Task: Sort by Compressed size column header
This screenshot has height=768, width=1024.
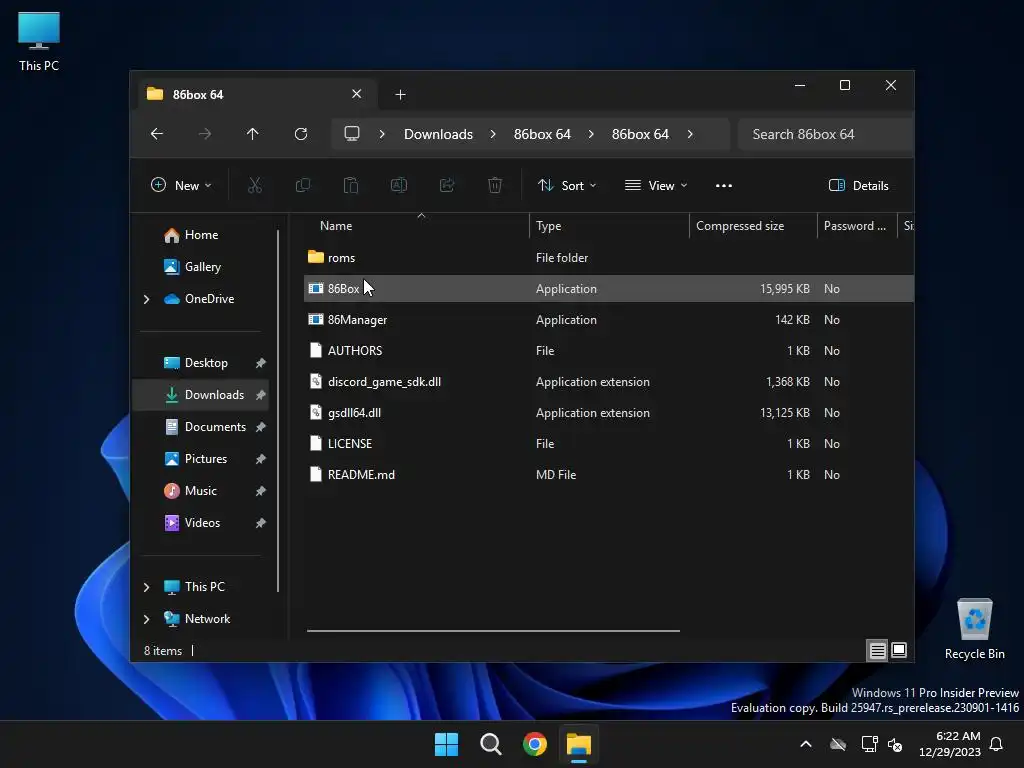Action: point(752,226)
